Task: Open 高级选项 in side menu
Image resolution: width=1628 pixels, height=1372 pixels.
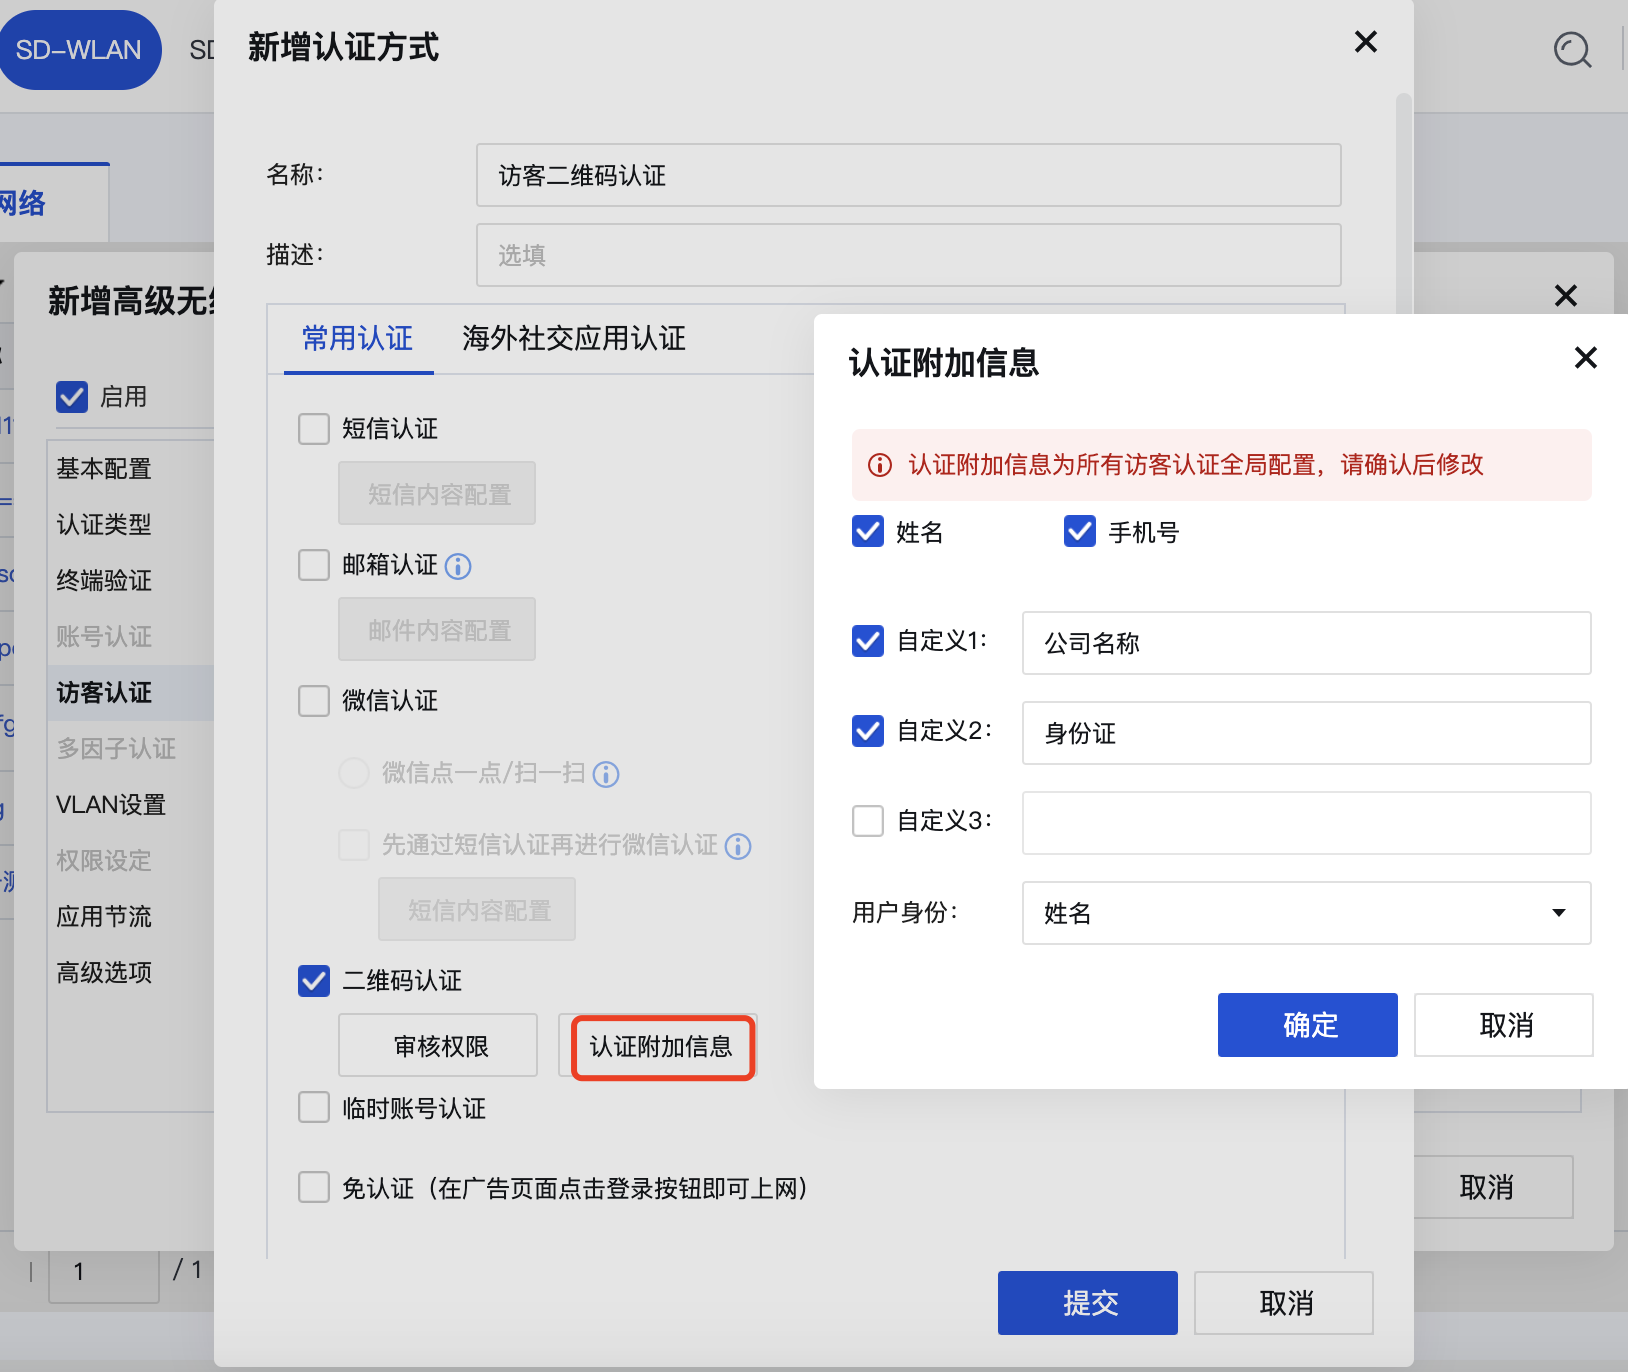Action: click(x=104, y=973)
